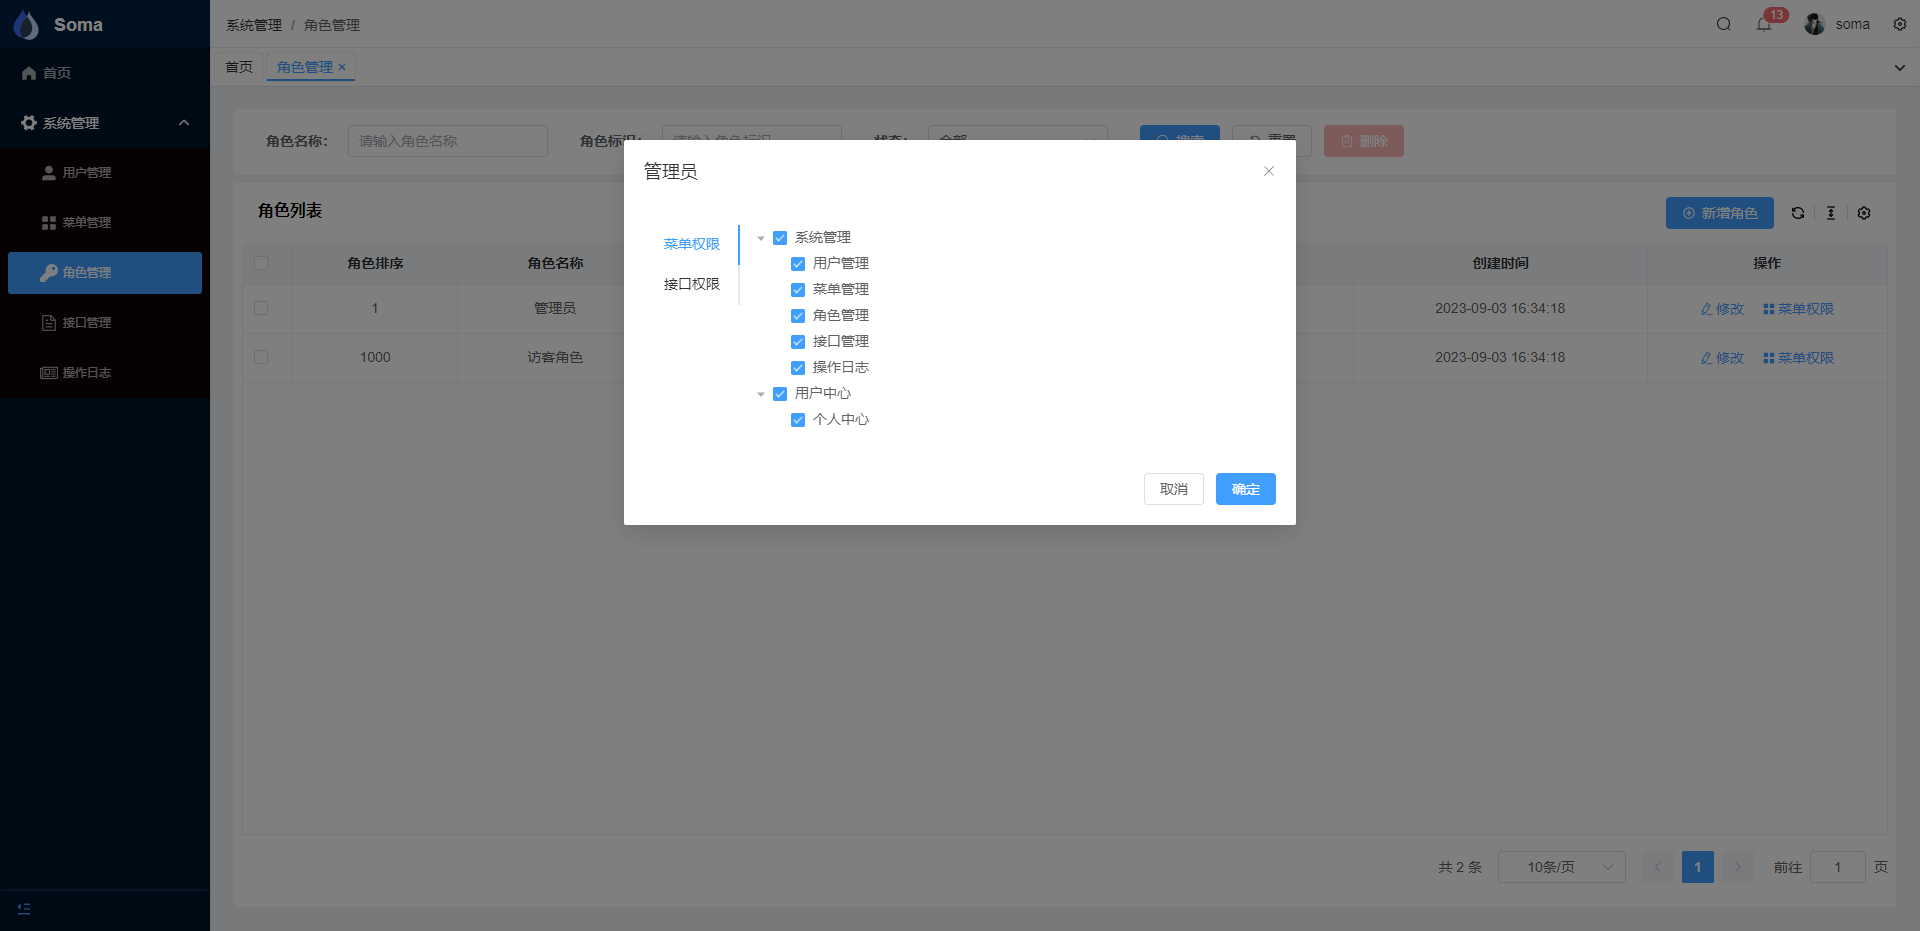Click the table density icon
Image resolution: width=1920 pixels, height=931 pixels.
point(1831,213)
